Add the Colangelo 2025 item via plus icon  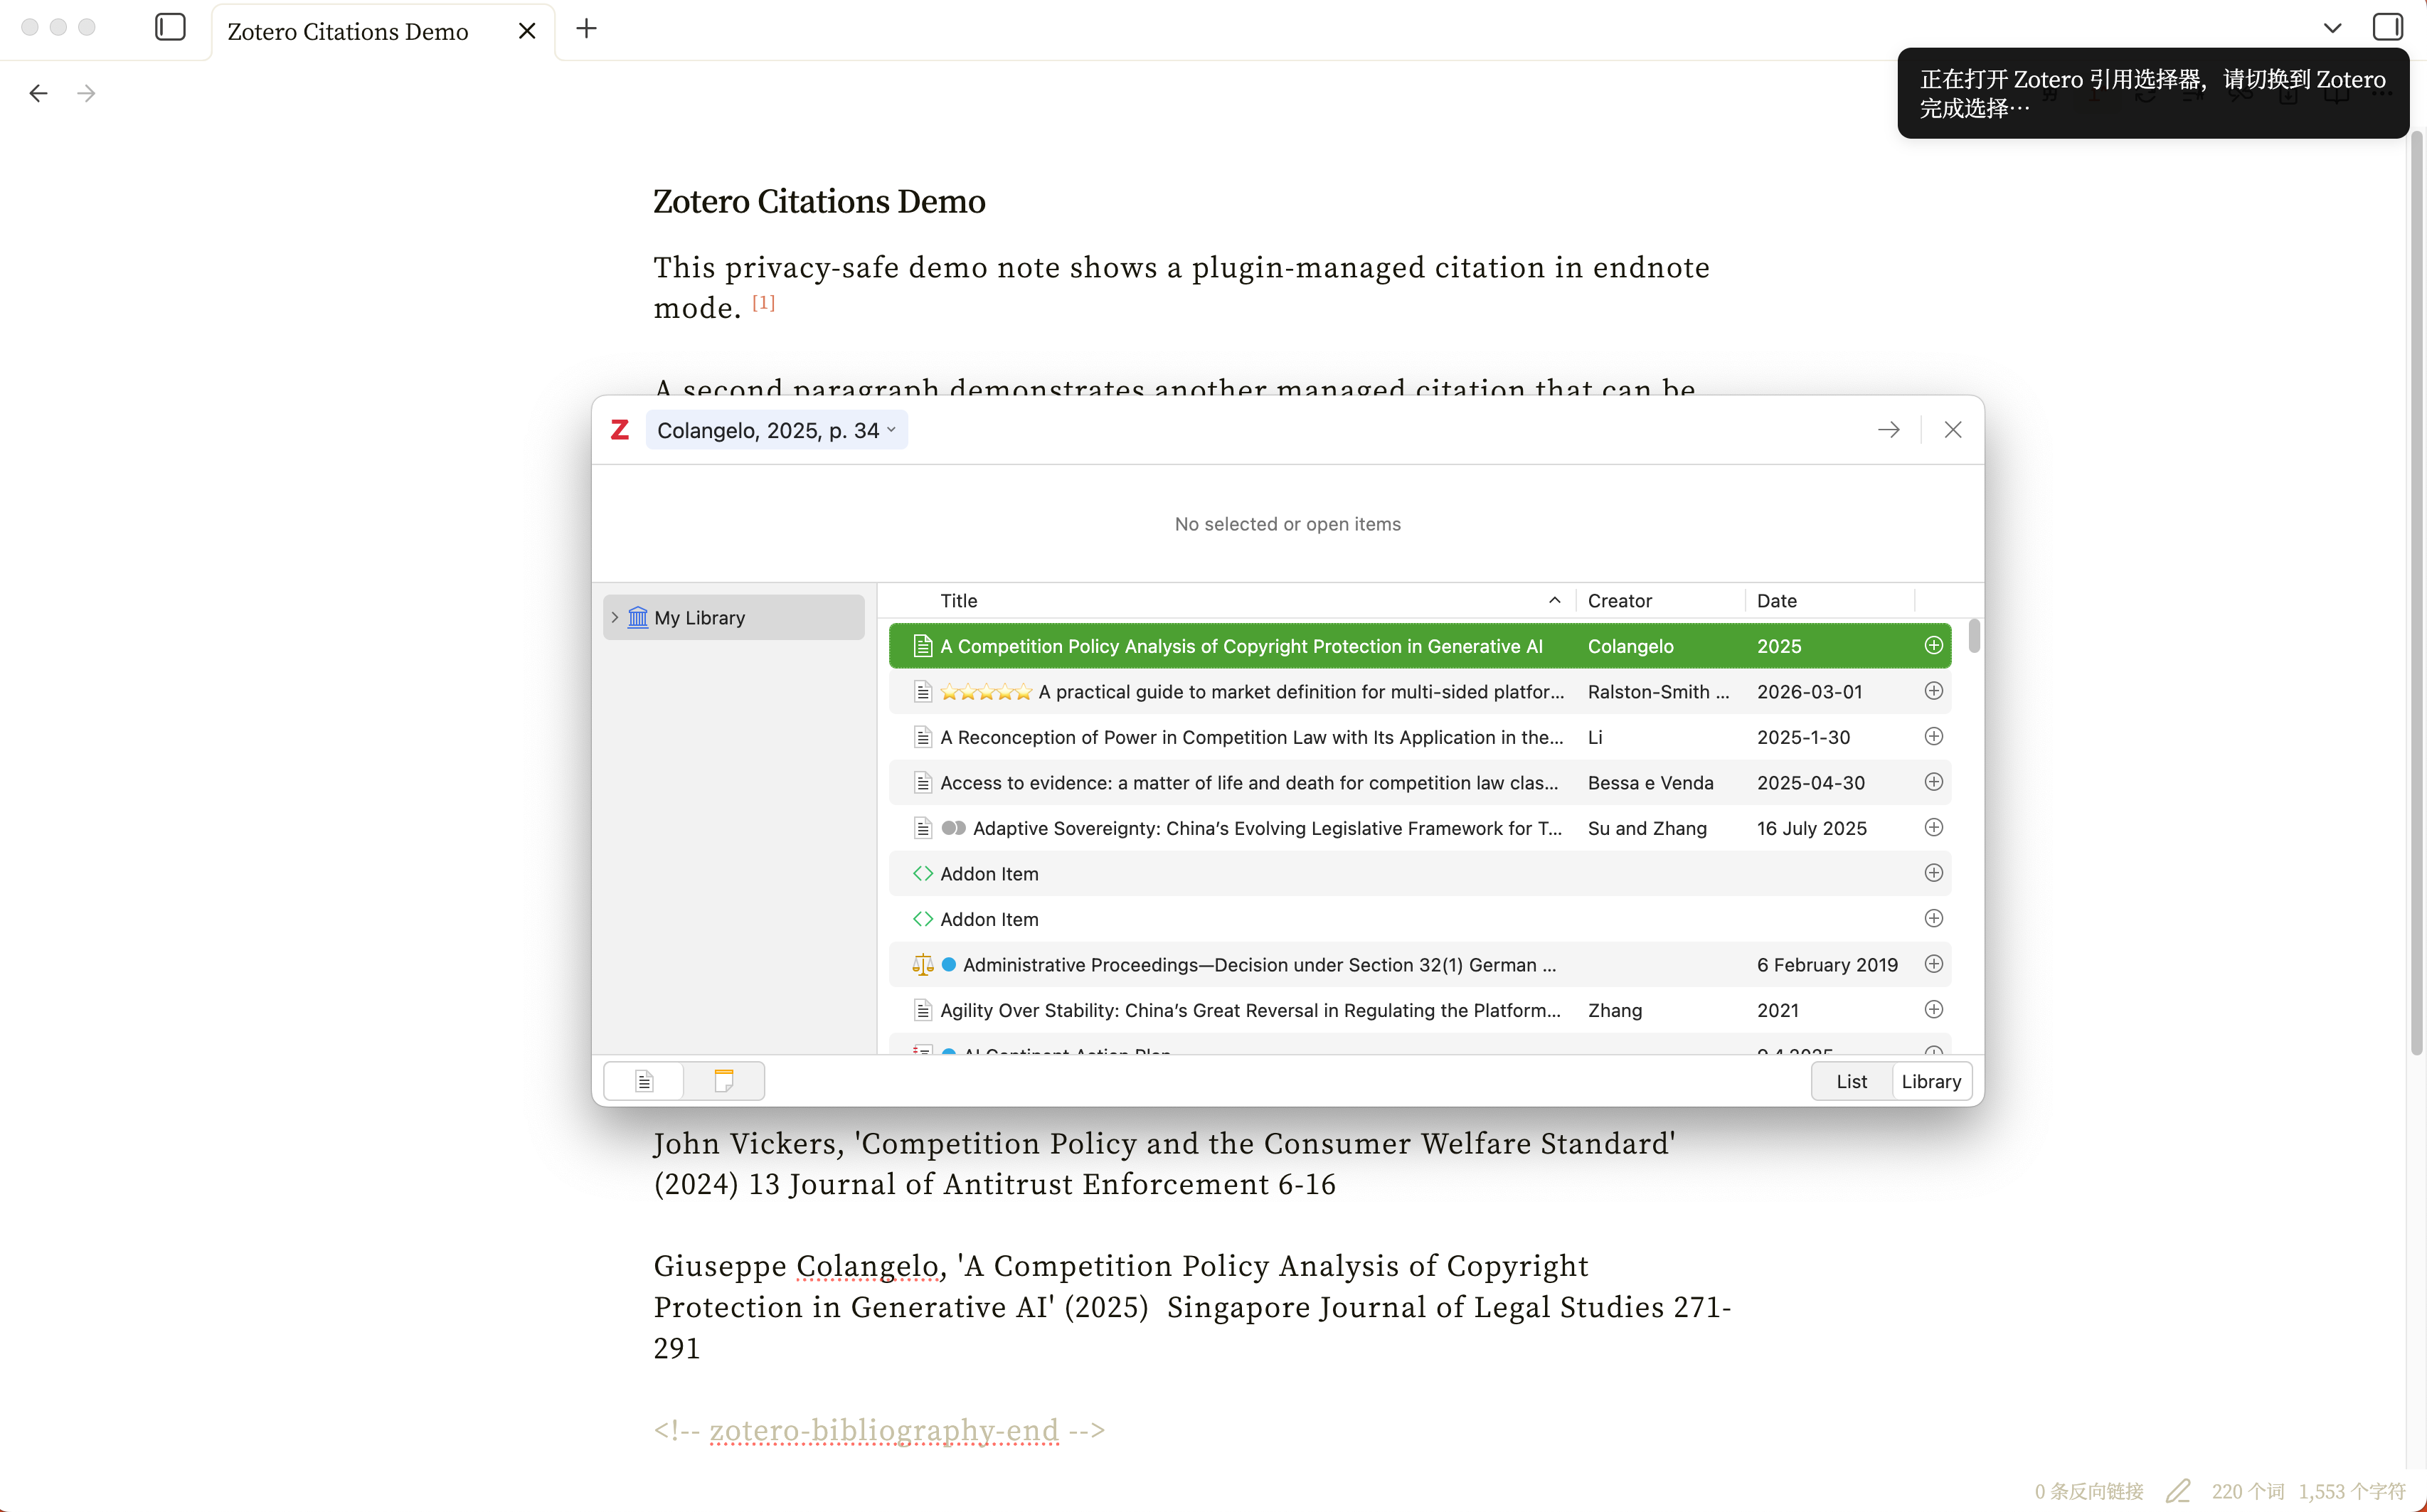coord(1933,646)
